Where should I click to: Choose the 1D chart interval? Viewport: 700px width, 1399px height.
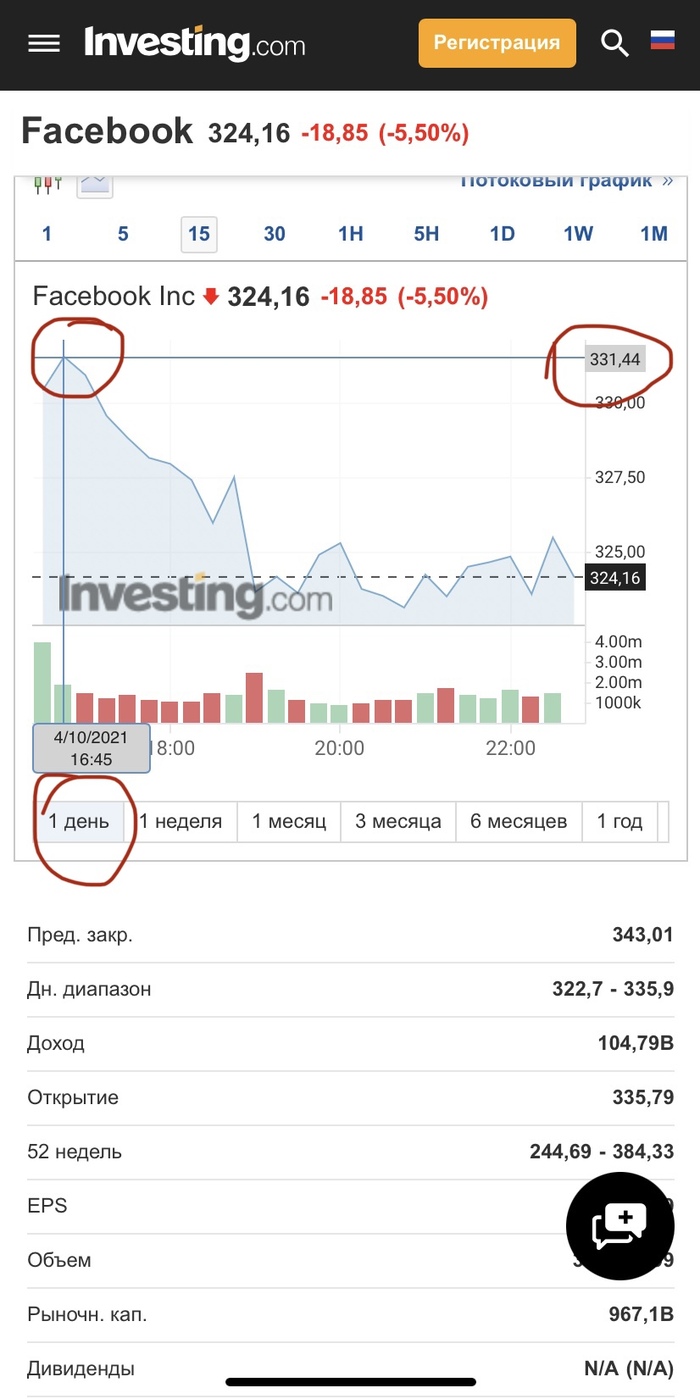pos(502,234)
